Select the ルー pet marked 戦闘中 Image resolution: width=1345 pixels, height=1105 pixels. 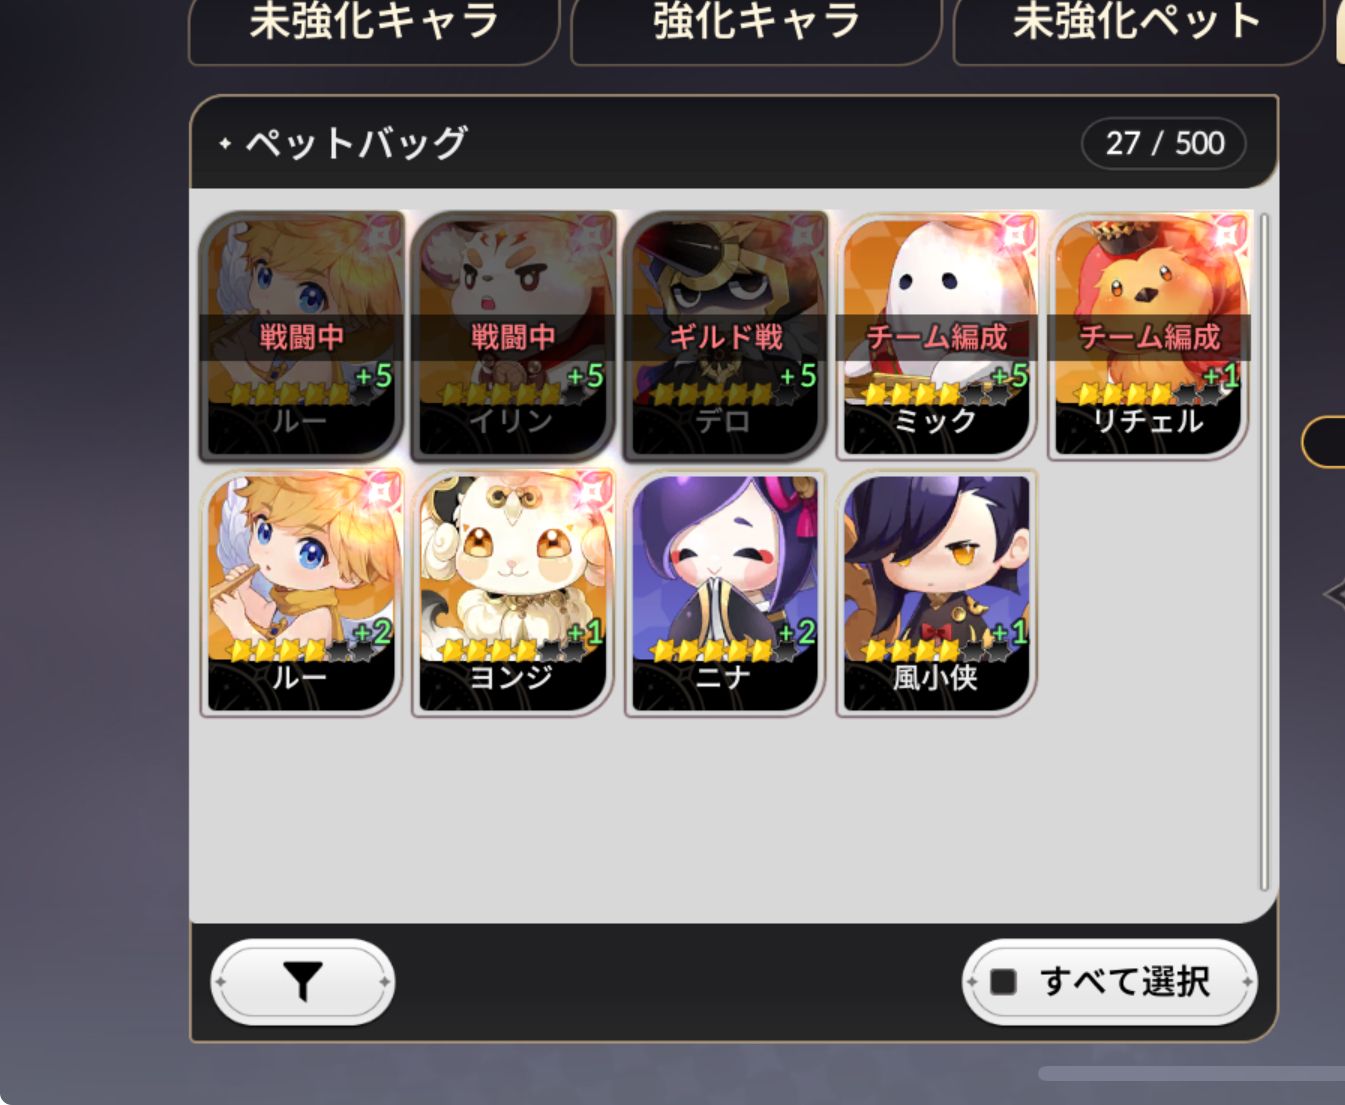tap(302, 336)
